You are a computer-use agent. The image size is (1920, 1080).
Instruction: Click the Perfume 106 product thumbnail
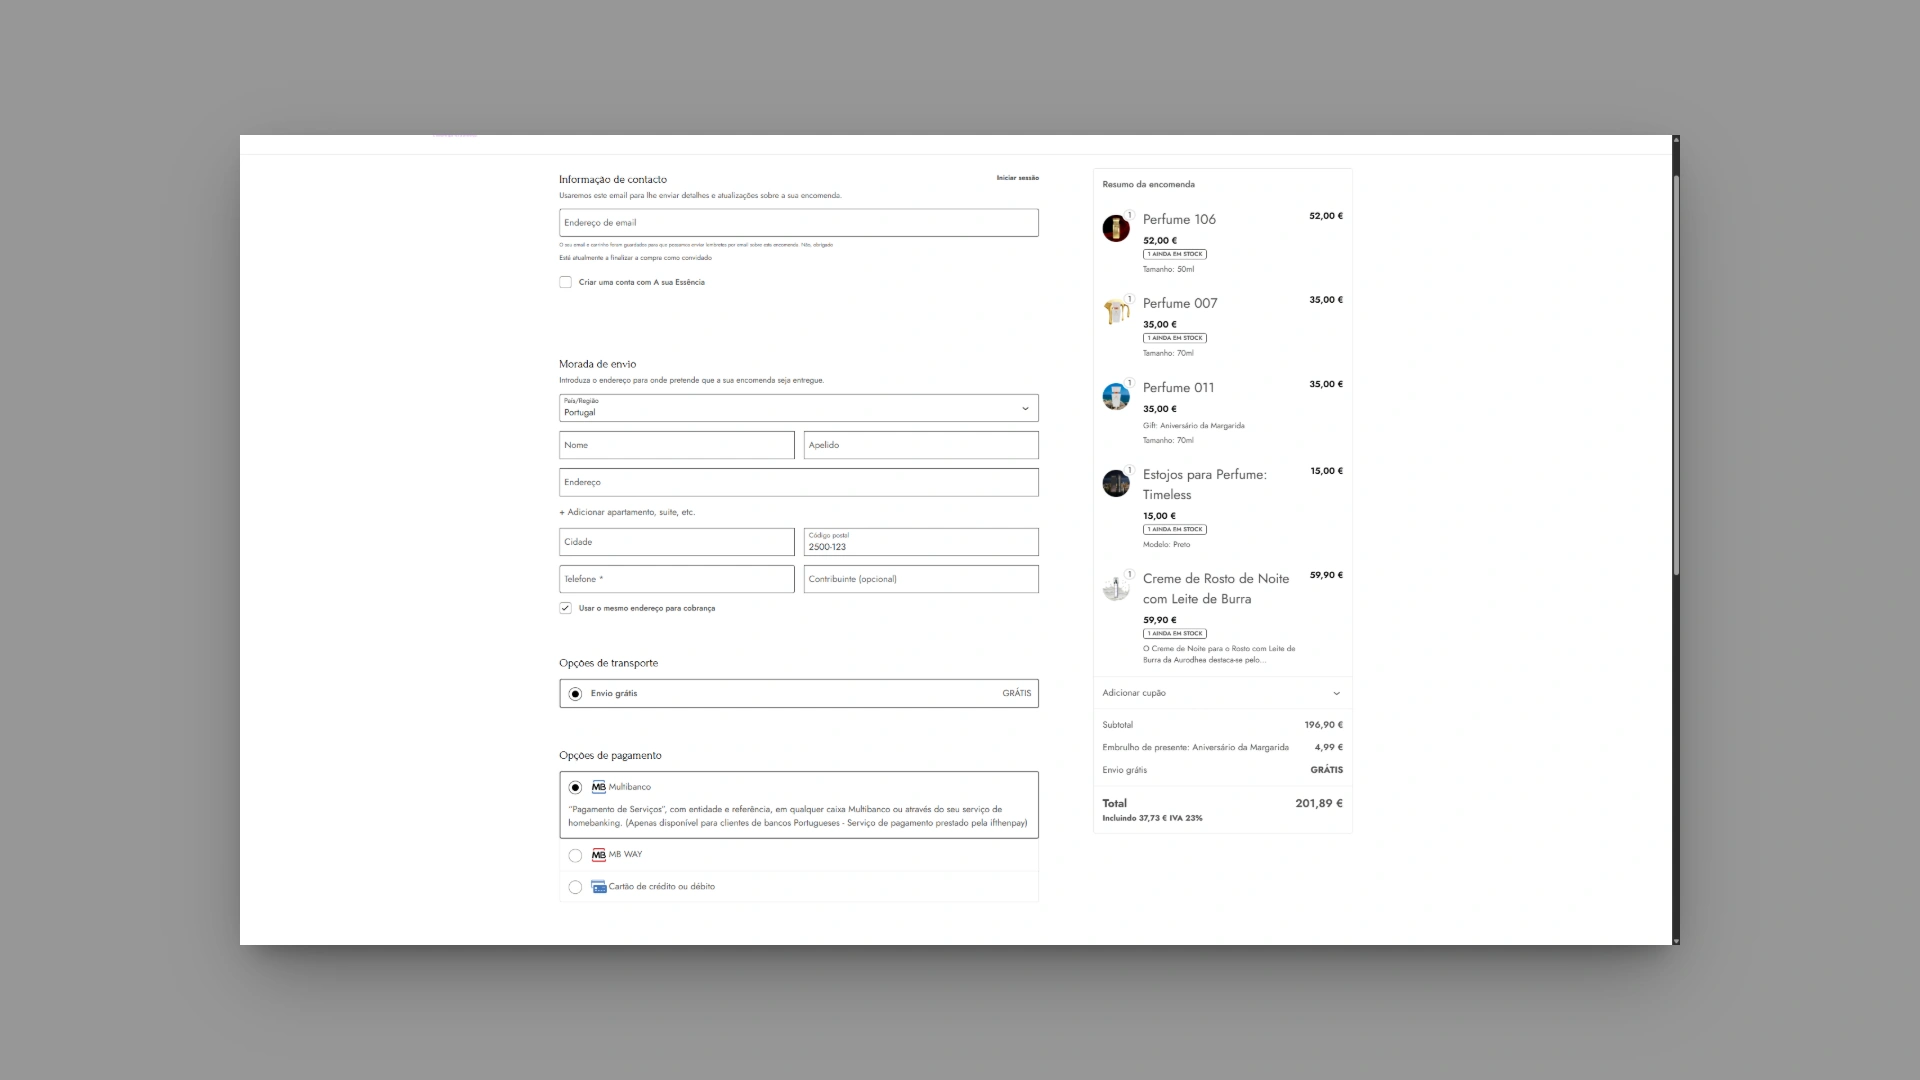[x=1115, y=228]
